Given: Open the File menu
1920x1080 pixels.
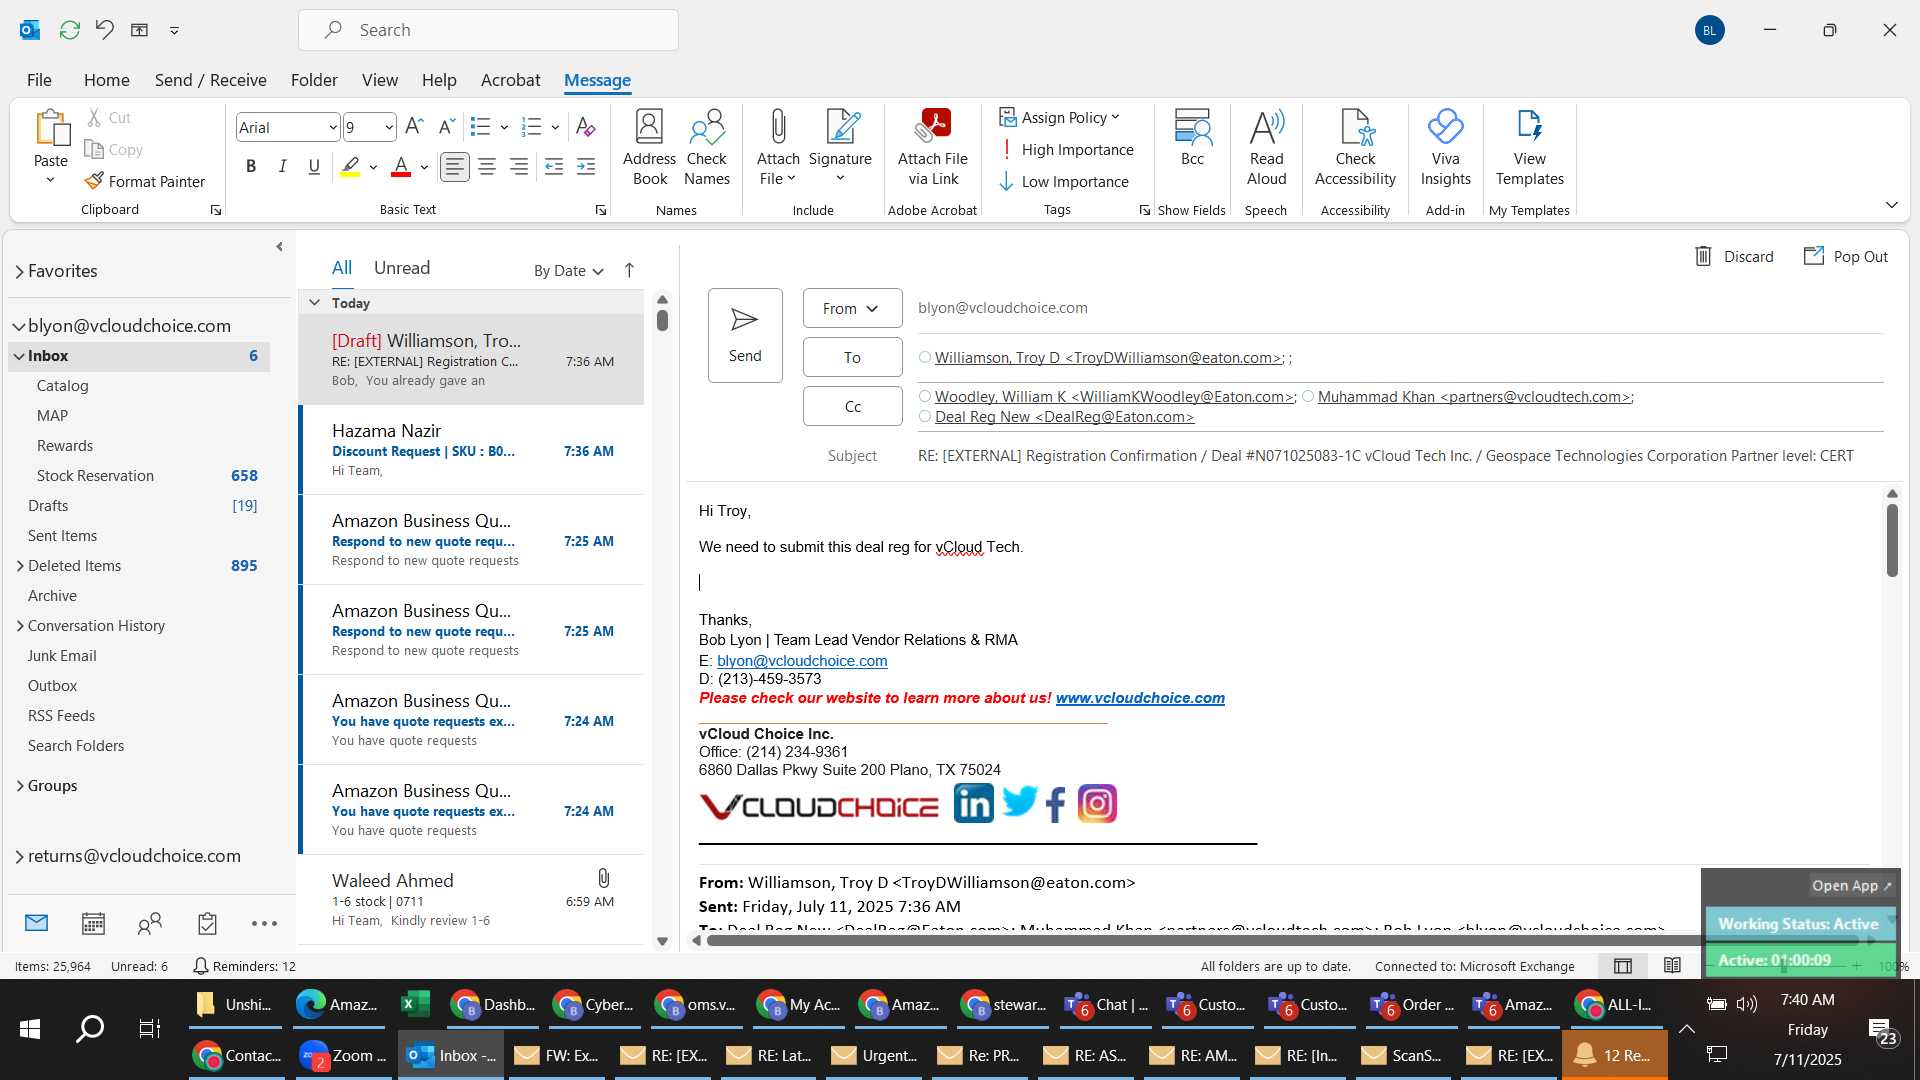Looking at the screenshot, I should 39,79.
